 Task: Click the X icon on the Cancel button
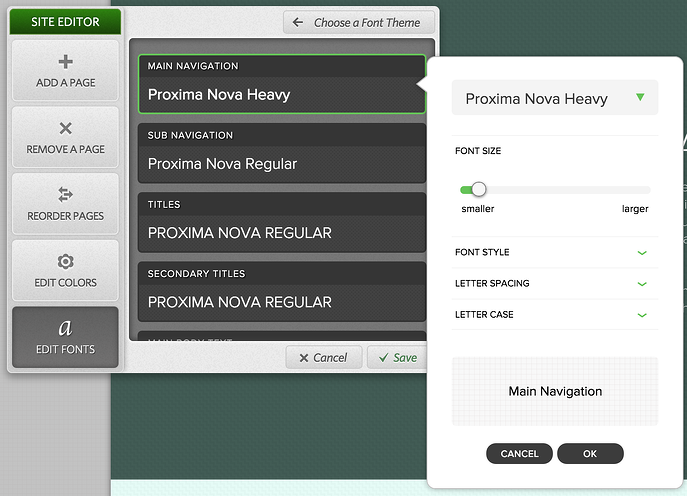304,358
